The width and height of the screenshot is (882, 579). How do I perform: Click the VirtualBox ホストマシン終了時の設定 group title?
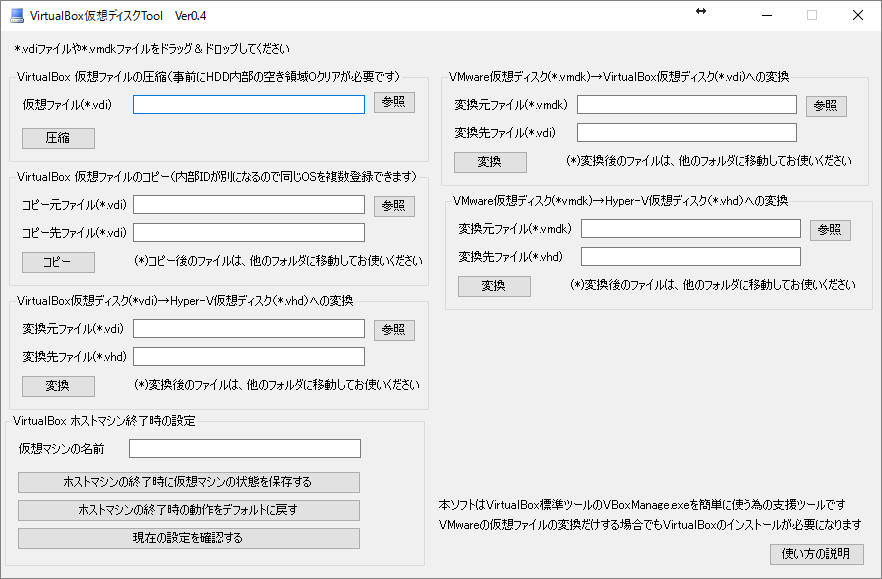[104, 421]
